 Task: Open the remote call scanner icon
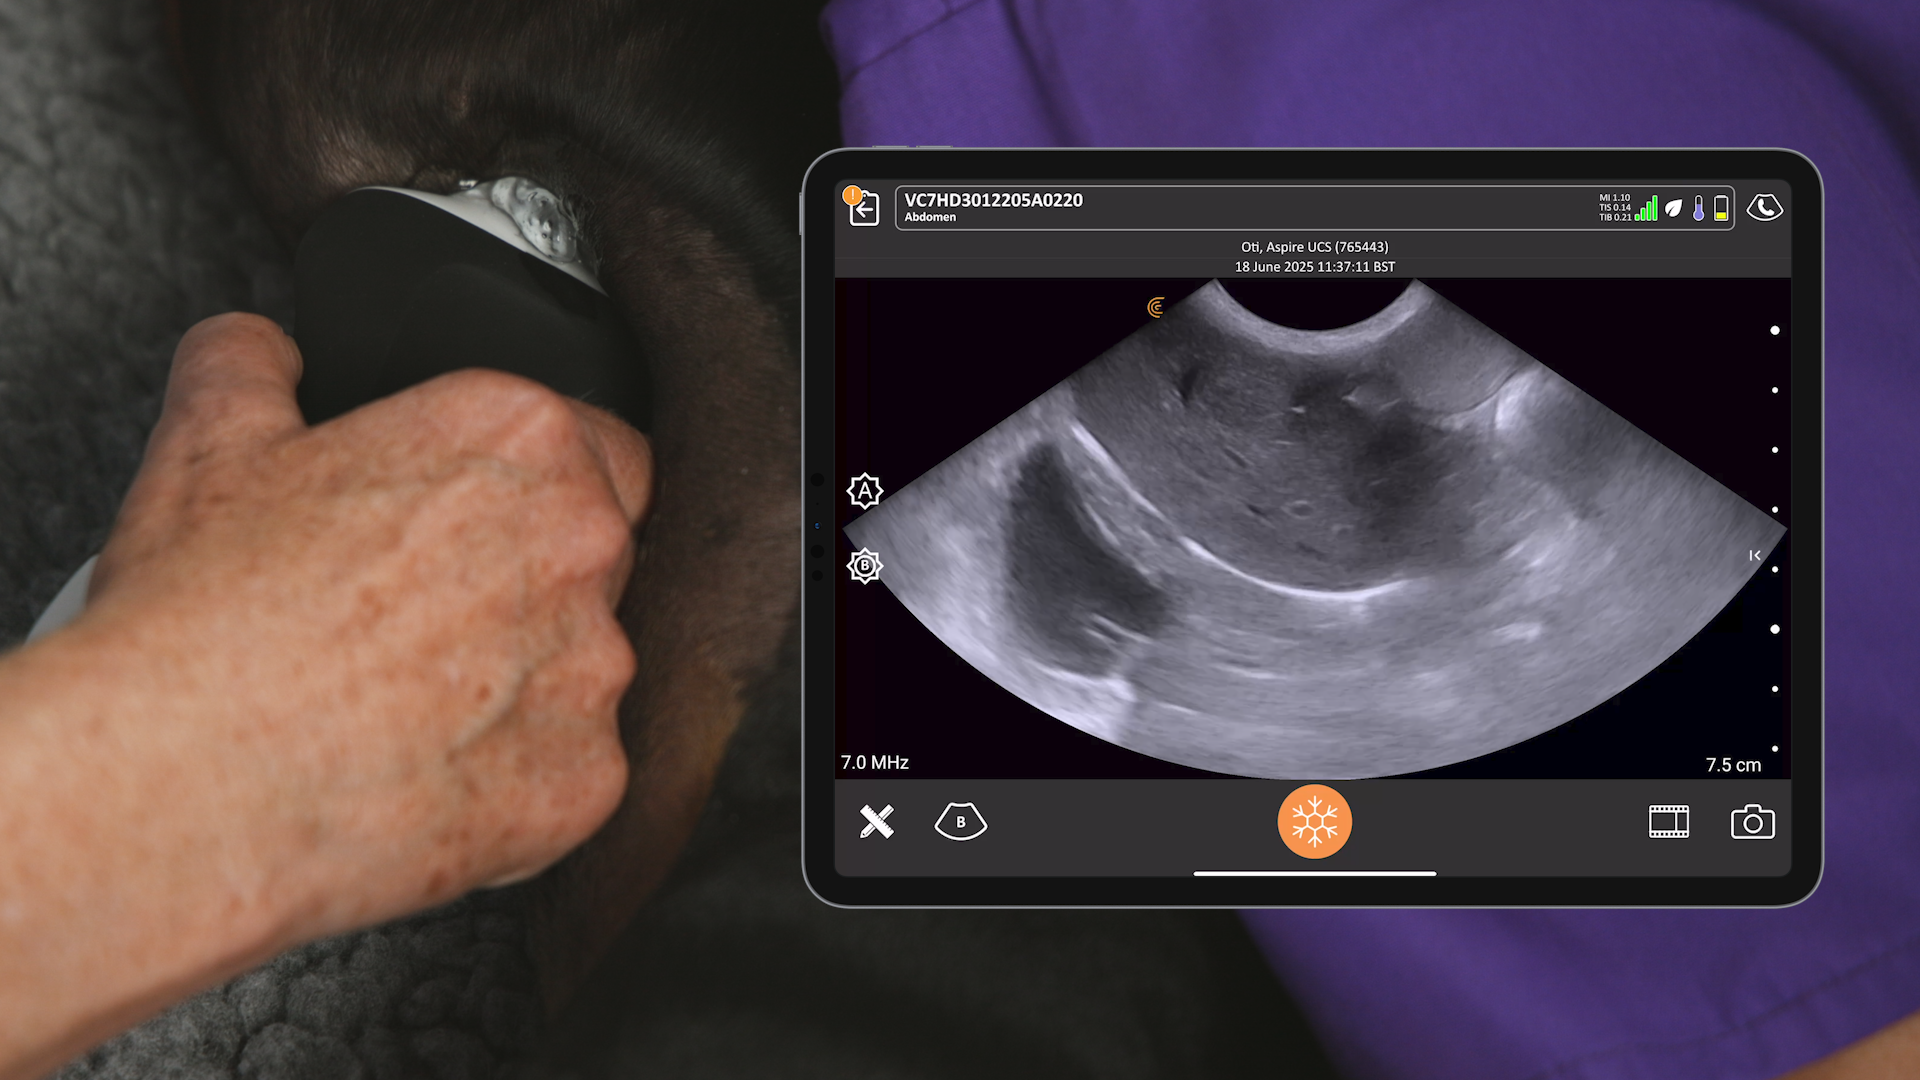(x=1764, y=207)
